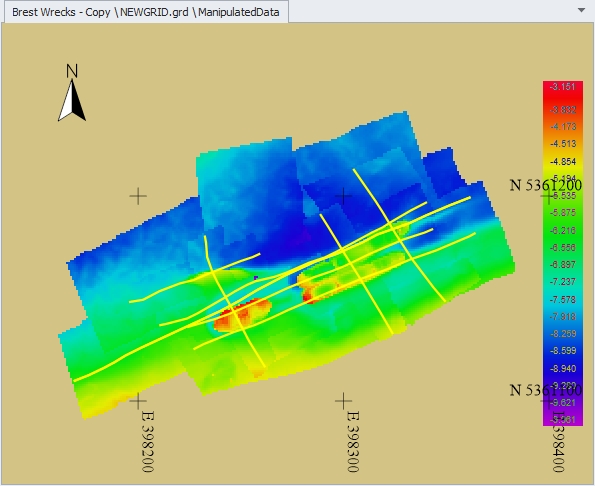Select the Brest Wrecks NEWGRID.grd ManipulatedData tab
The width and height of the screenshot is (595, 486).
click(146, 12)
